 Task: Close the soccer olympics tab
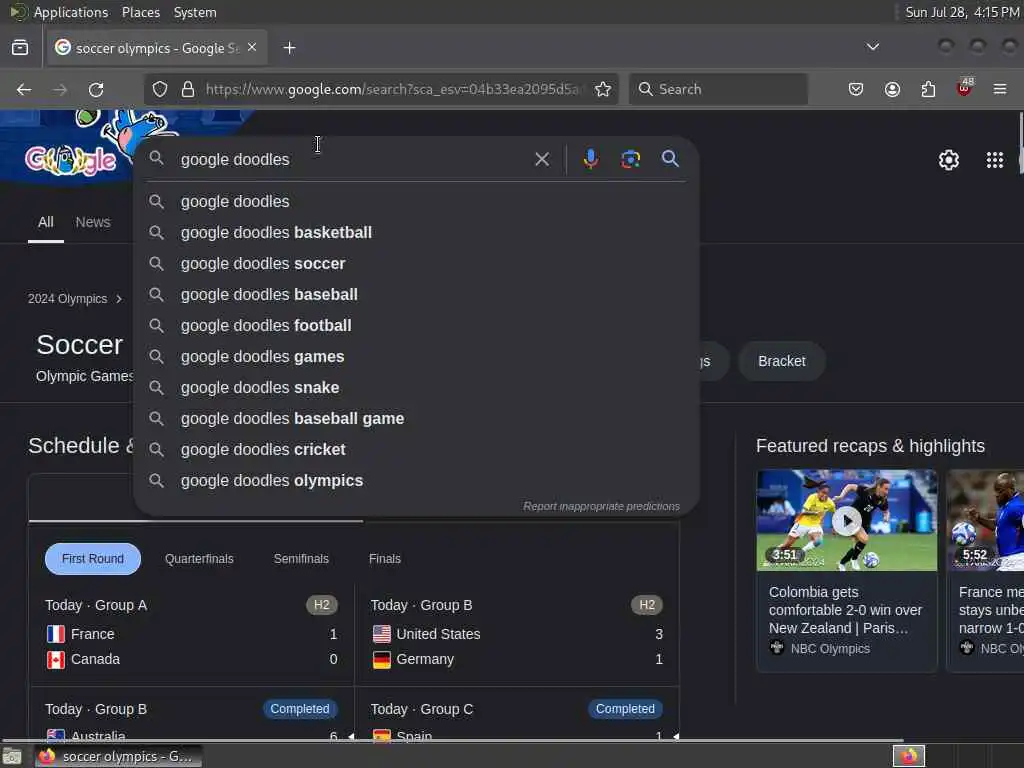point(252,48)
